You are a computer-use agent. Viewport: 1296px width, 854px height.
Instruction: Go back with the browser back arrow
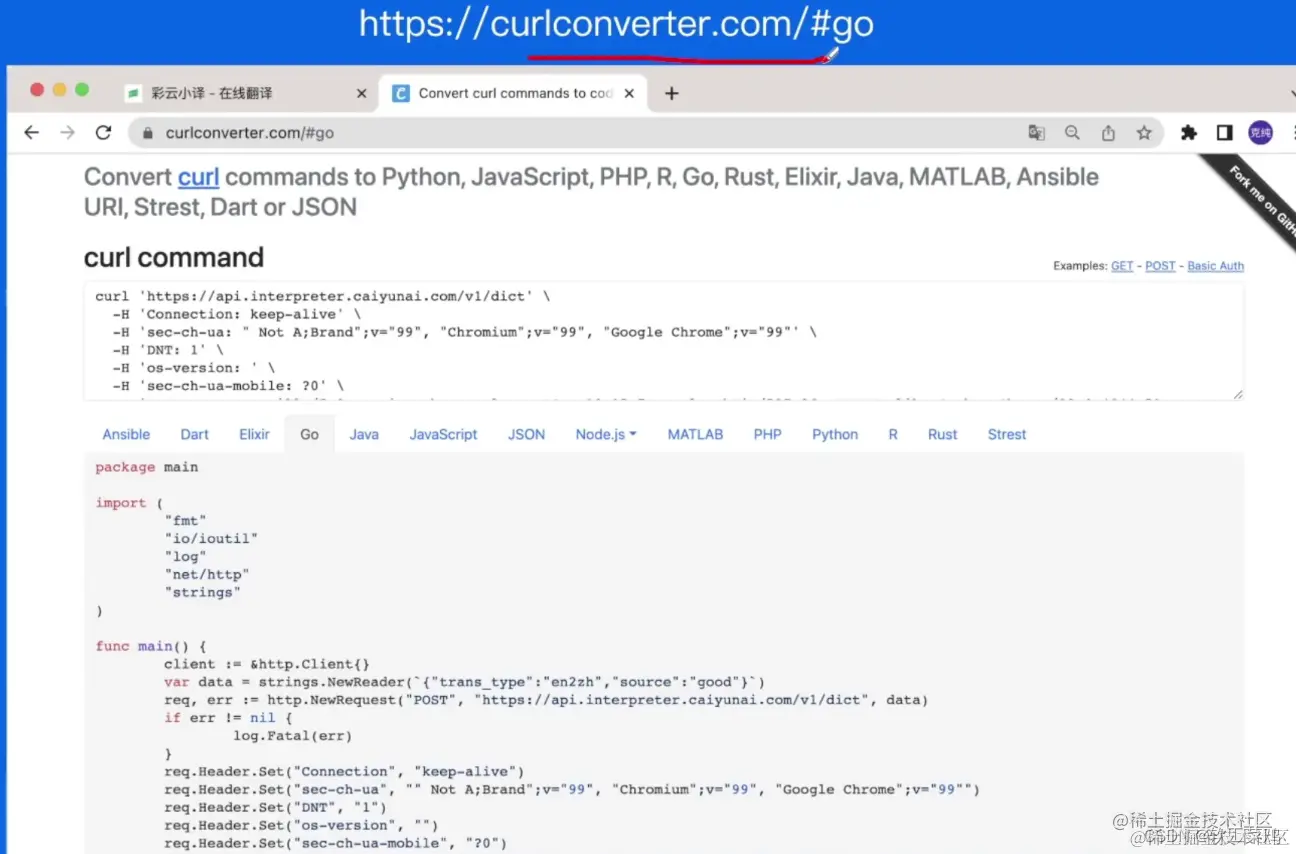[32, 133]
